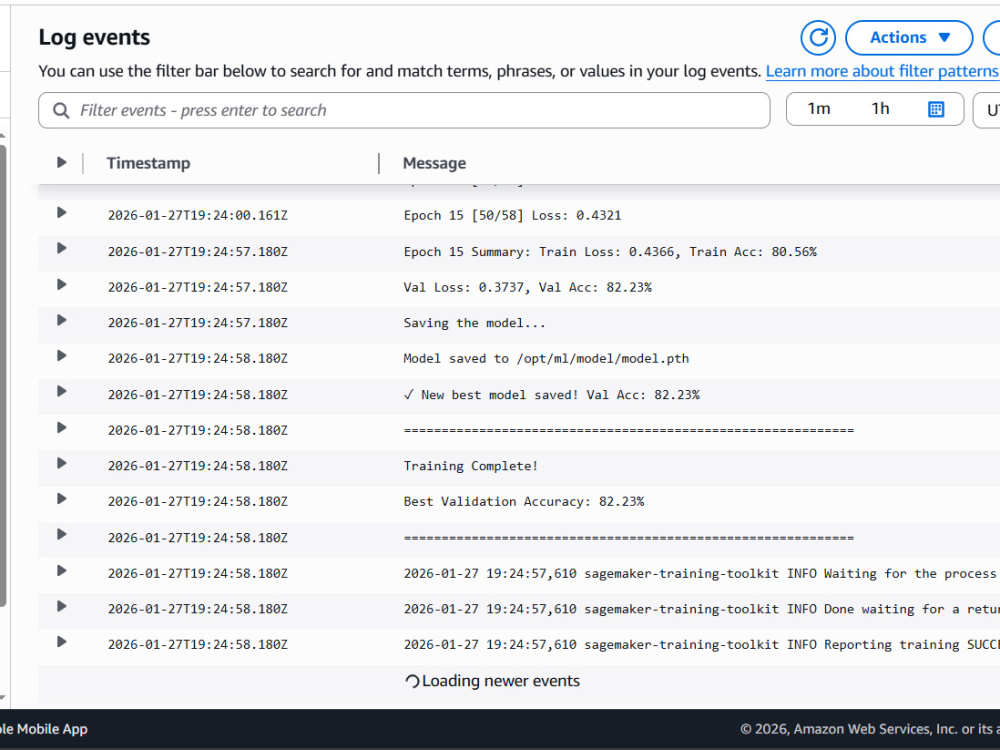This screenshot has width=1000, height=750.
Task: Click timestamp 2026-01-27T19:24:00.161Z
Action: tap(198, 216)
